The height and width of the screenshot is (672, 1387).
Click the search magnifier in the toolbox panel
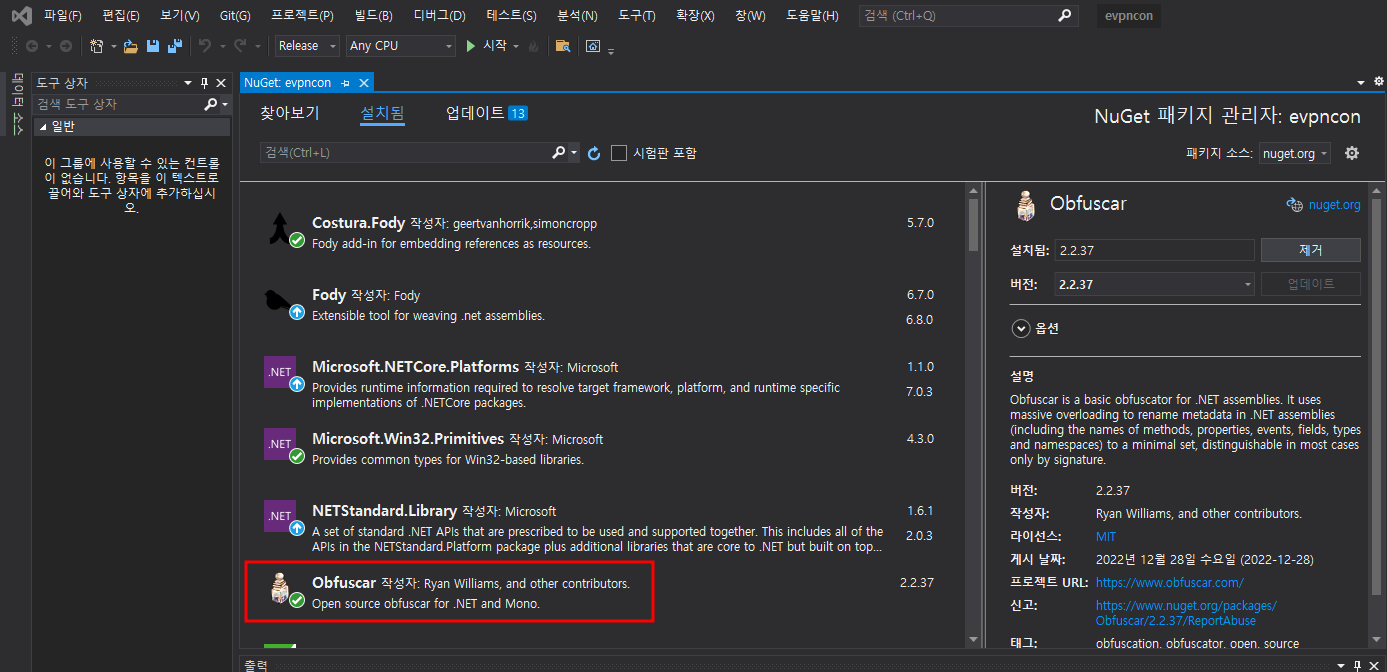[210, 104]
